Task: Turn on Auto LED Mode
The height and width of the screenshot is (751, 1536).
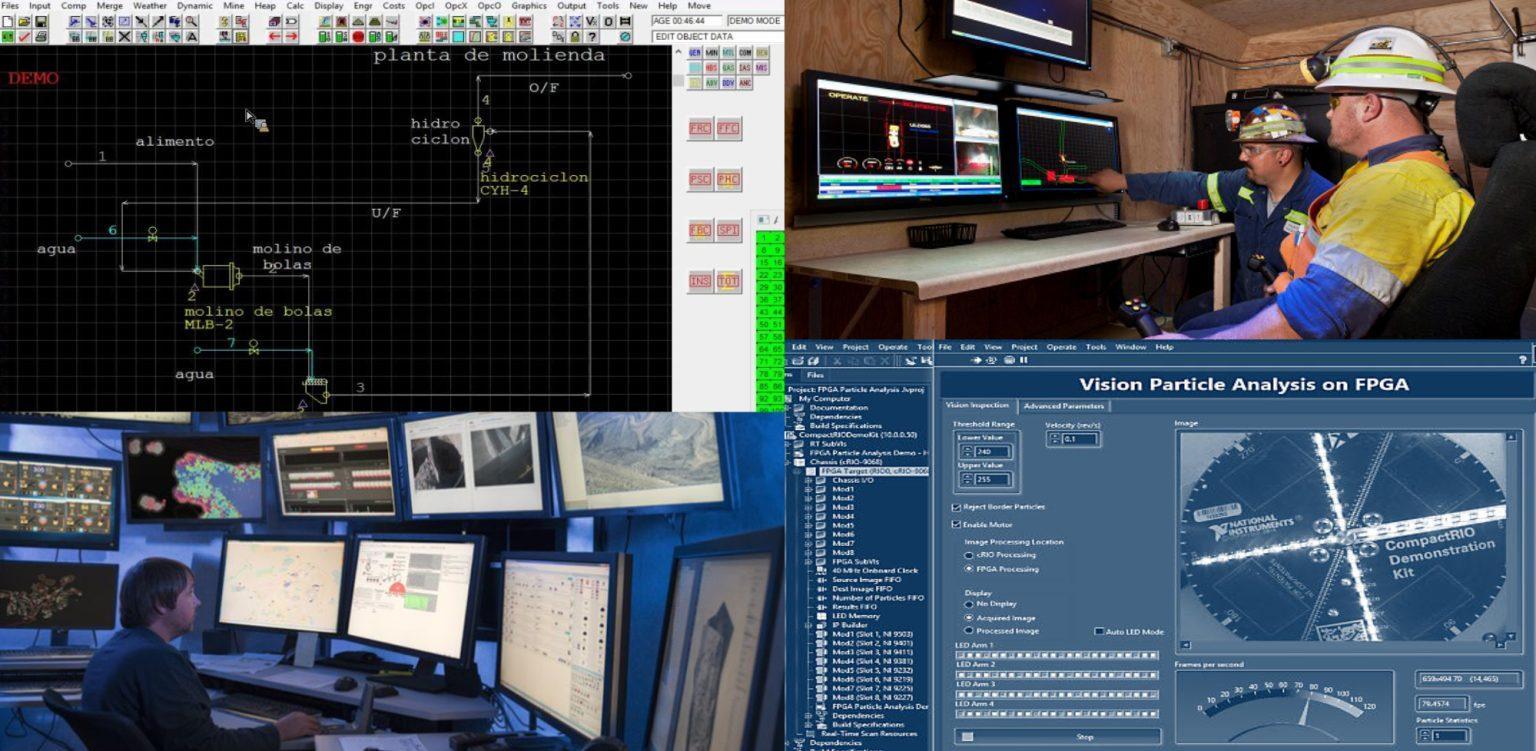Action: click(x=1099, y=631)
